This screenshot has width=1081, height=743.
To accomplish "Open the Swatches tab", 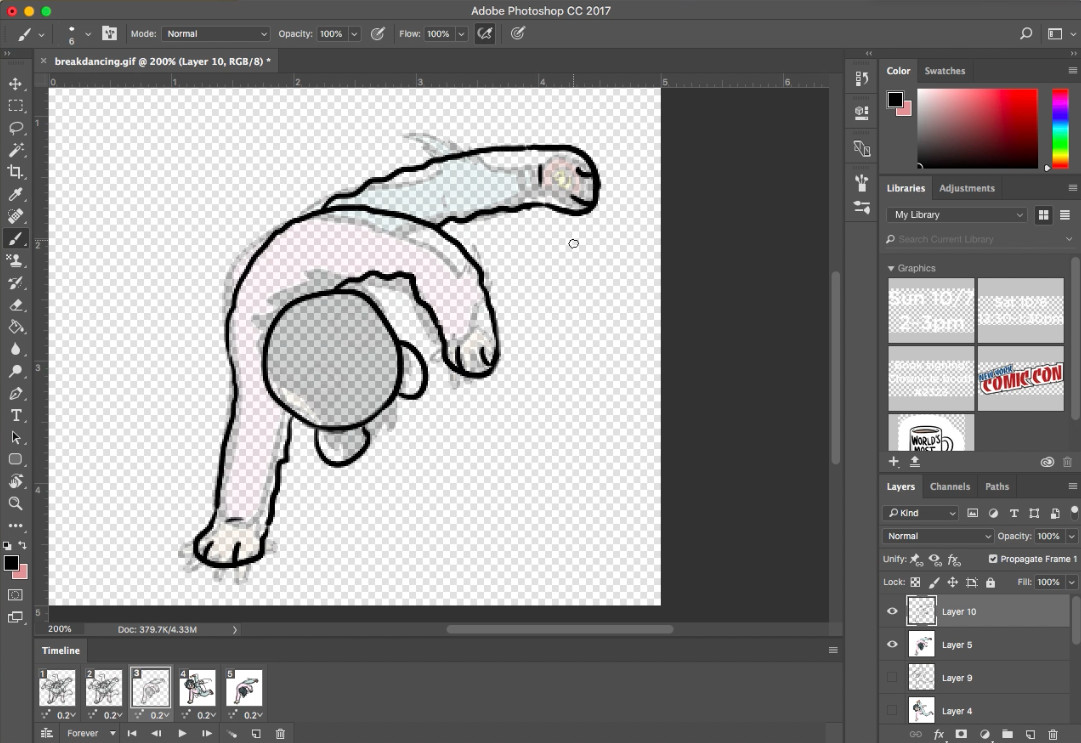I will 944,71.
